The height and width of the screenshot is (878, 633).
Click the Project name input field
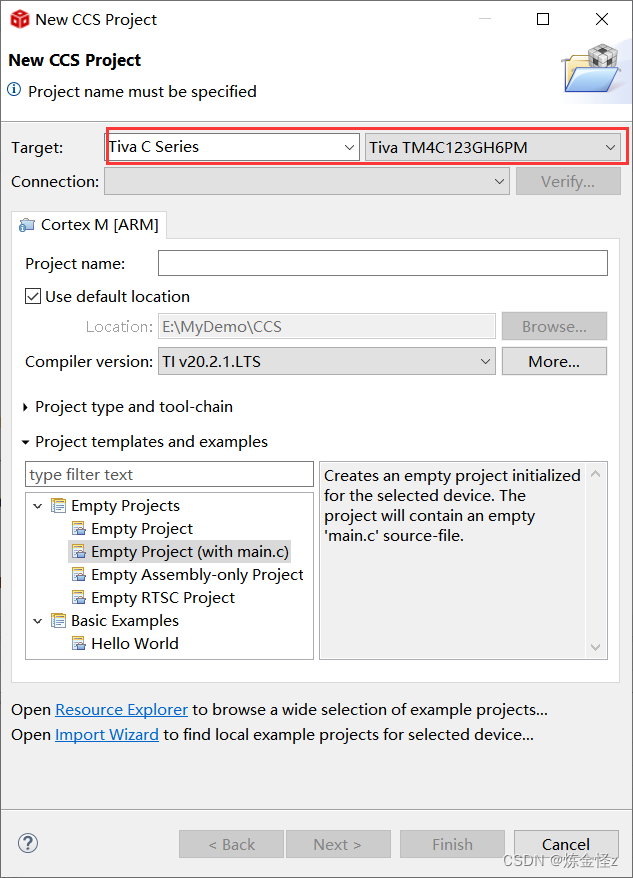coord(383,263)
